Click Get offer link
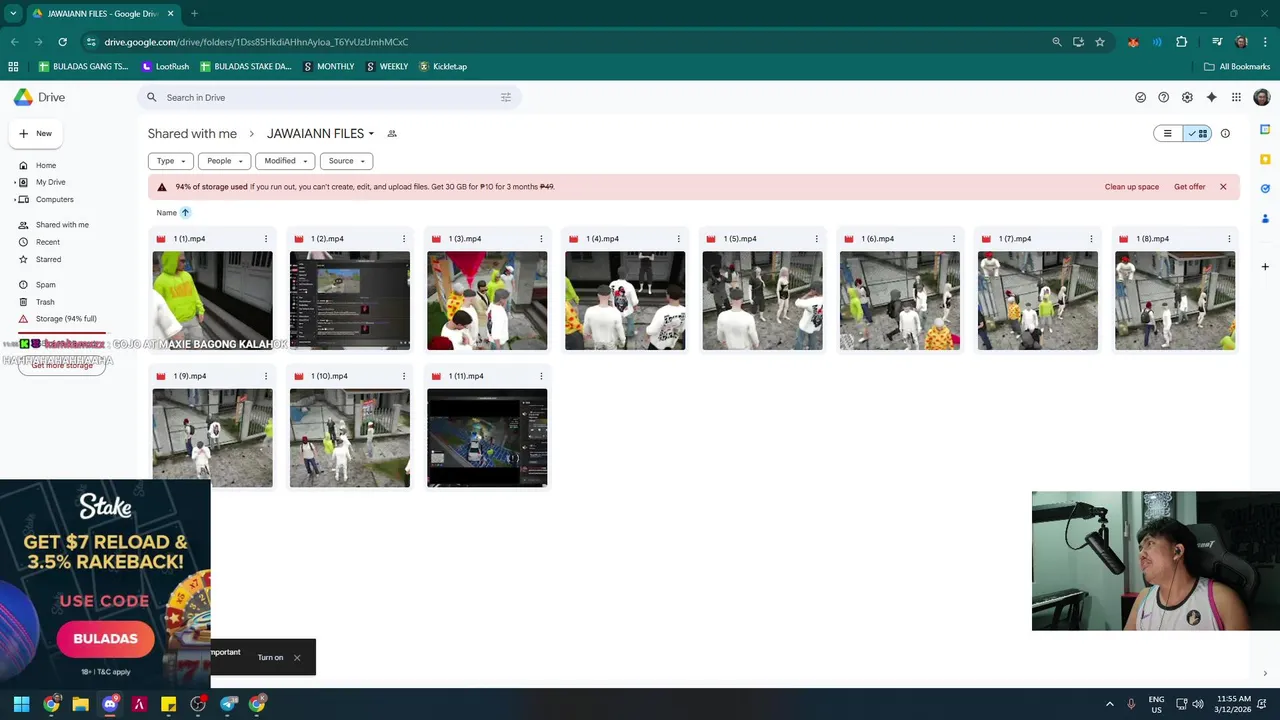Screen dimensions: 1280x720 (x=1190, y=187)
